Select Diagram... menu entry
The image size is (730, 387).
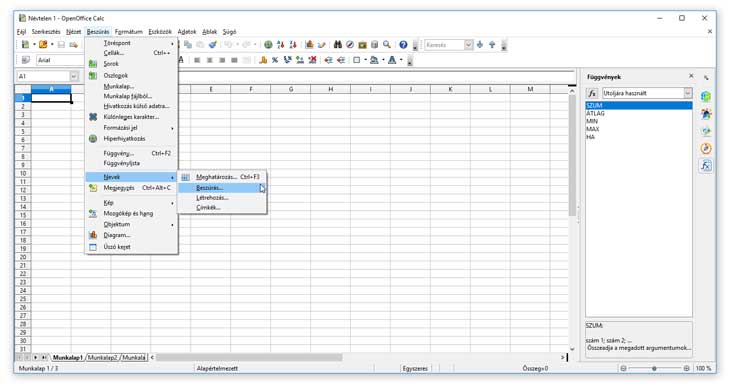point(132,235)
